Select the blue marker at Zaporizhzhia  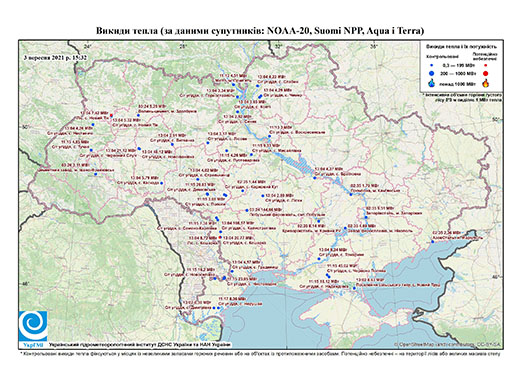coord(366,217)
